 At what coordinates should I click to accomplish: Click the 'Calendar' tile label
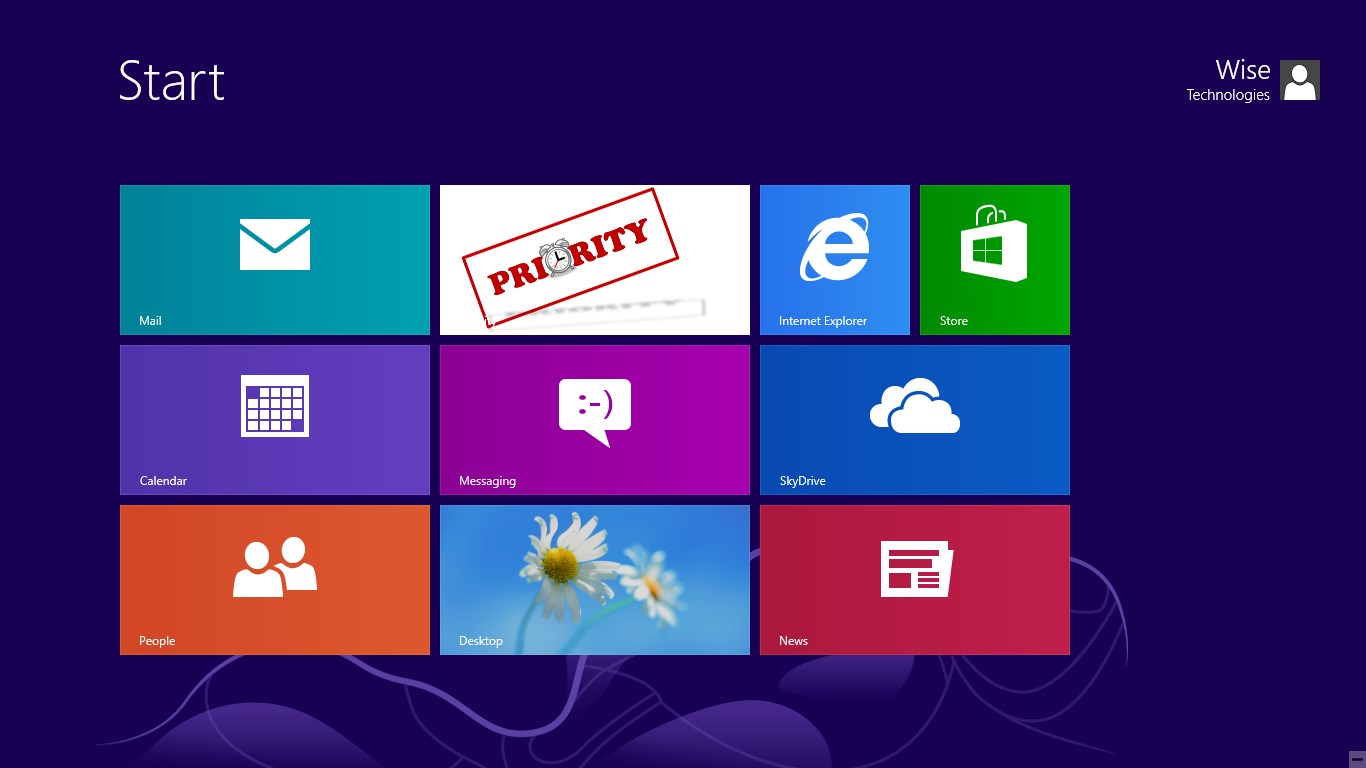pyautogui.click(x=163, y=481)
